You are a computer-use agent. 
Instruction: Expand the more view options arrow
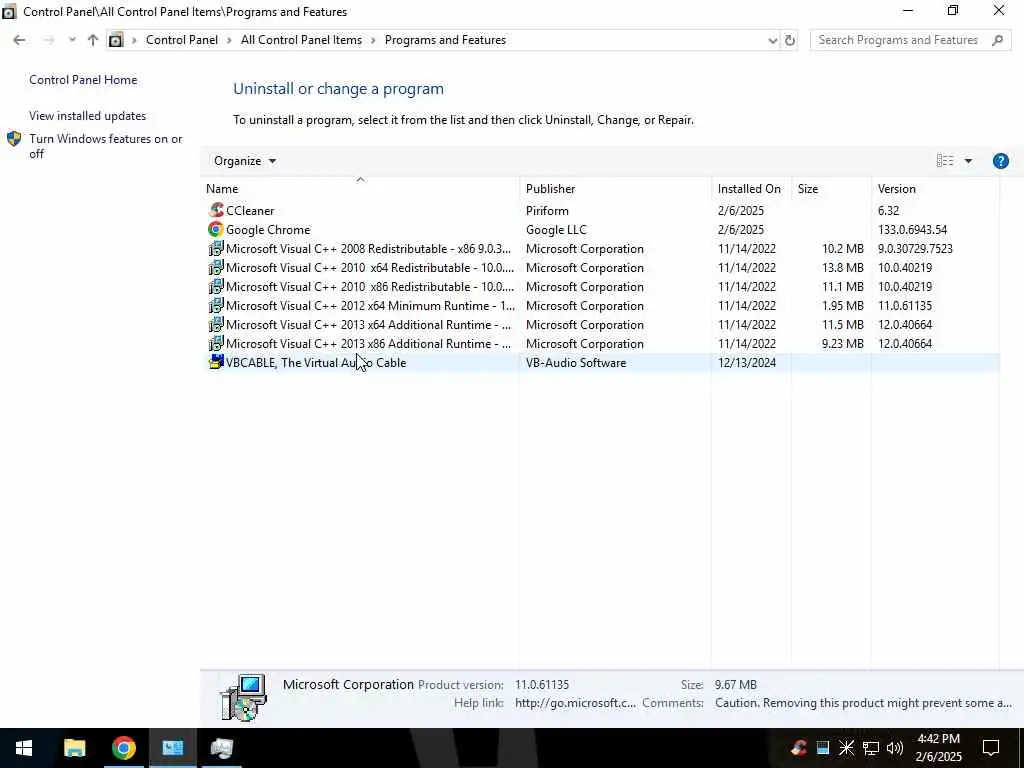coord(968,161)
